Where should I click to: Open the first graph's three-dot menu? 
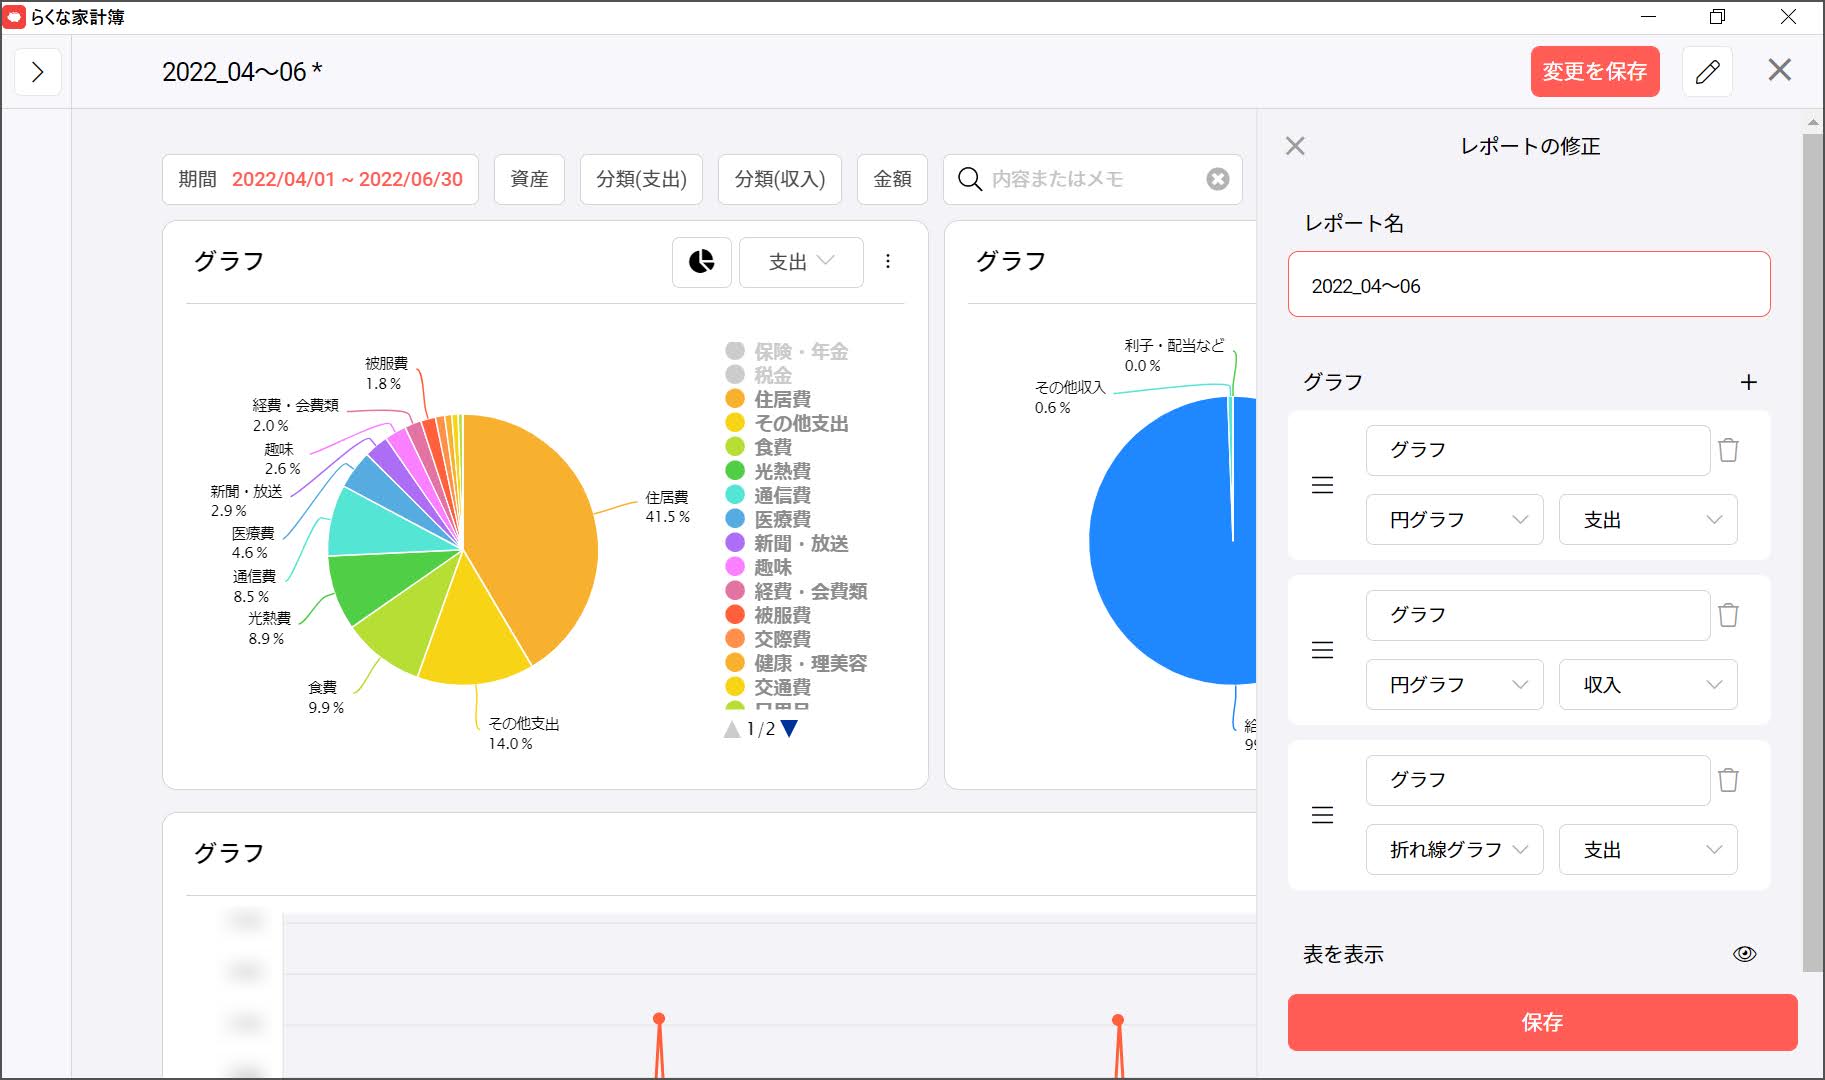click(888, 262)
